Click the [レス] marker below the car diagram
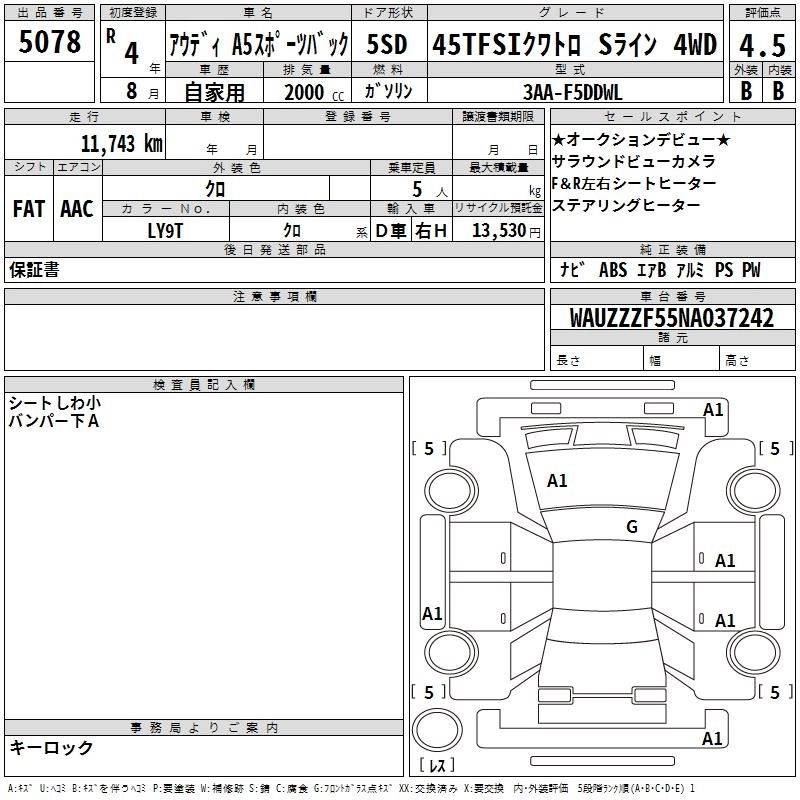800x800 pixels. [x=438, y=767]
